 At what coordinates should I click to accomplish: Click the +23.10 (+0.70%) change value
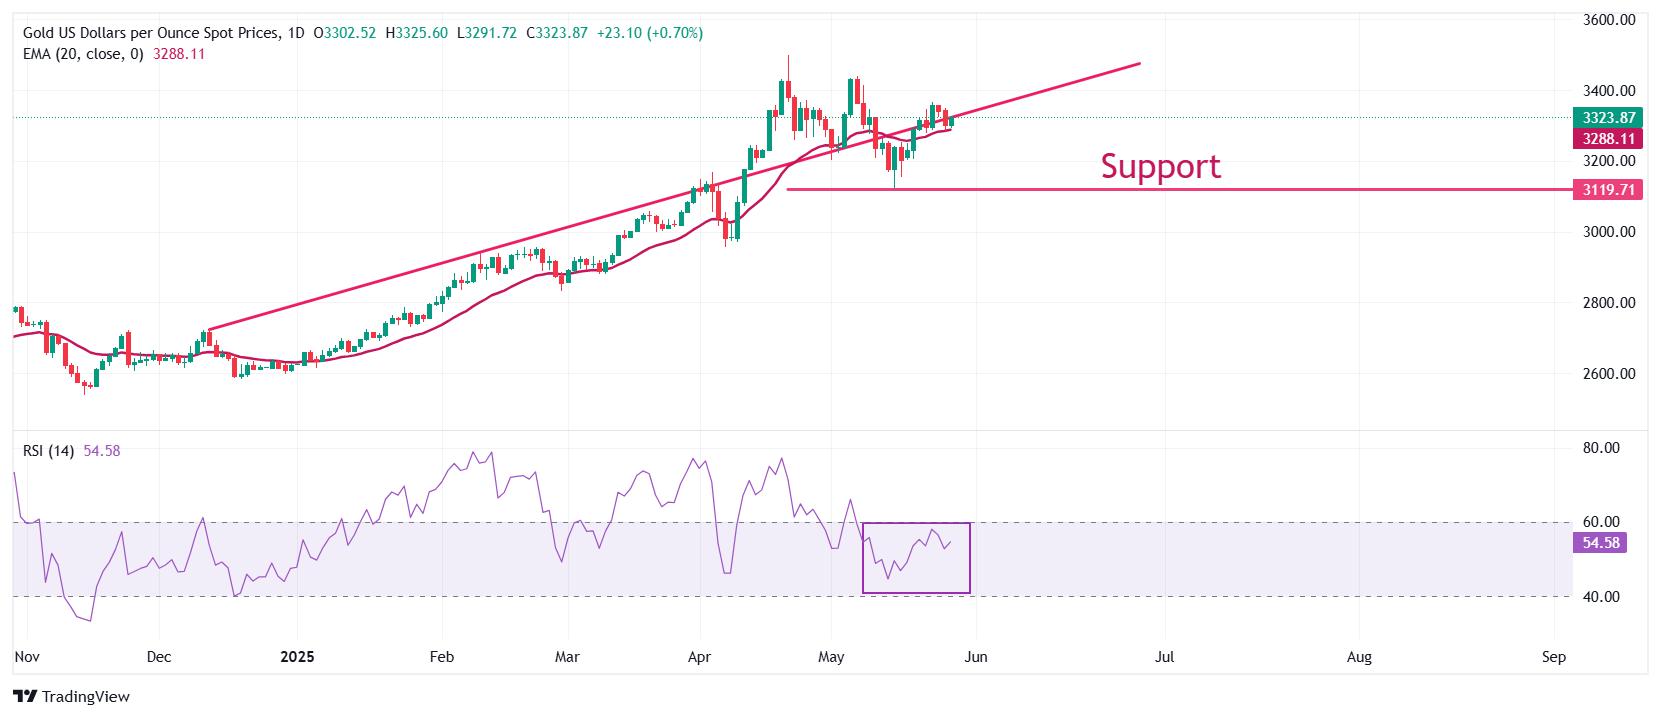(x=650, y=33)
